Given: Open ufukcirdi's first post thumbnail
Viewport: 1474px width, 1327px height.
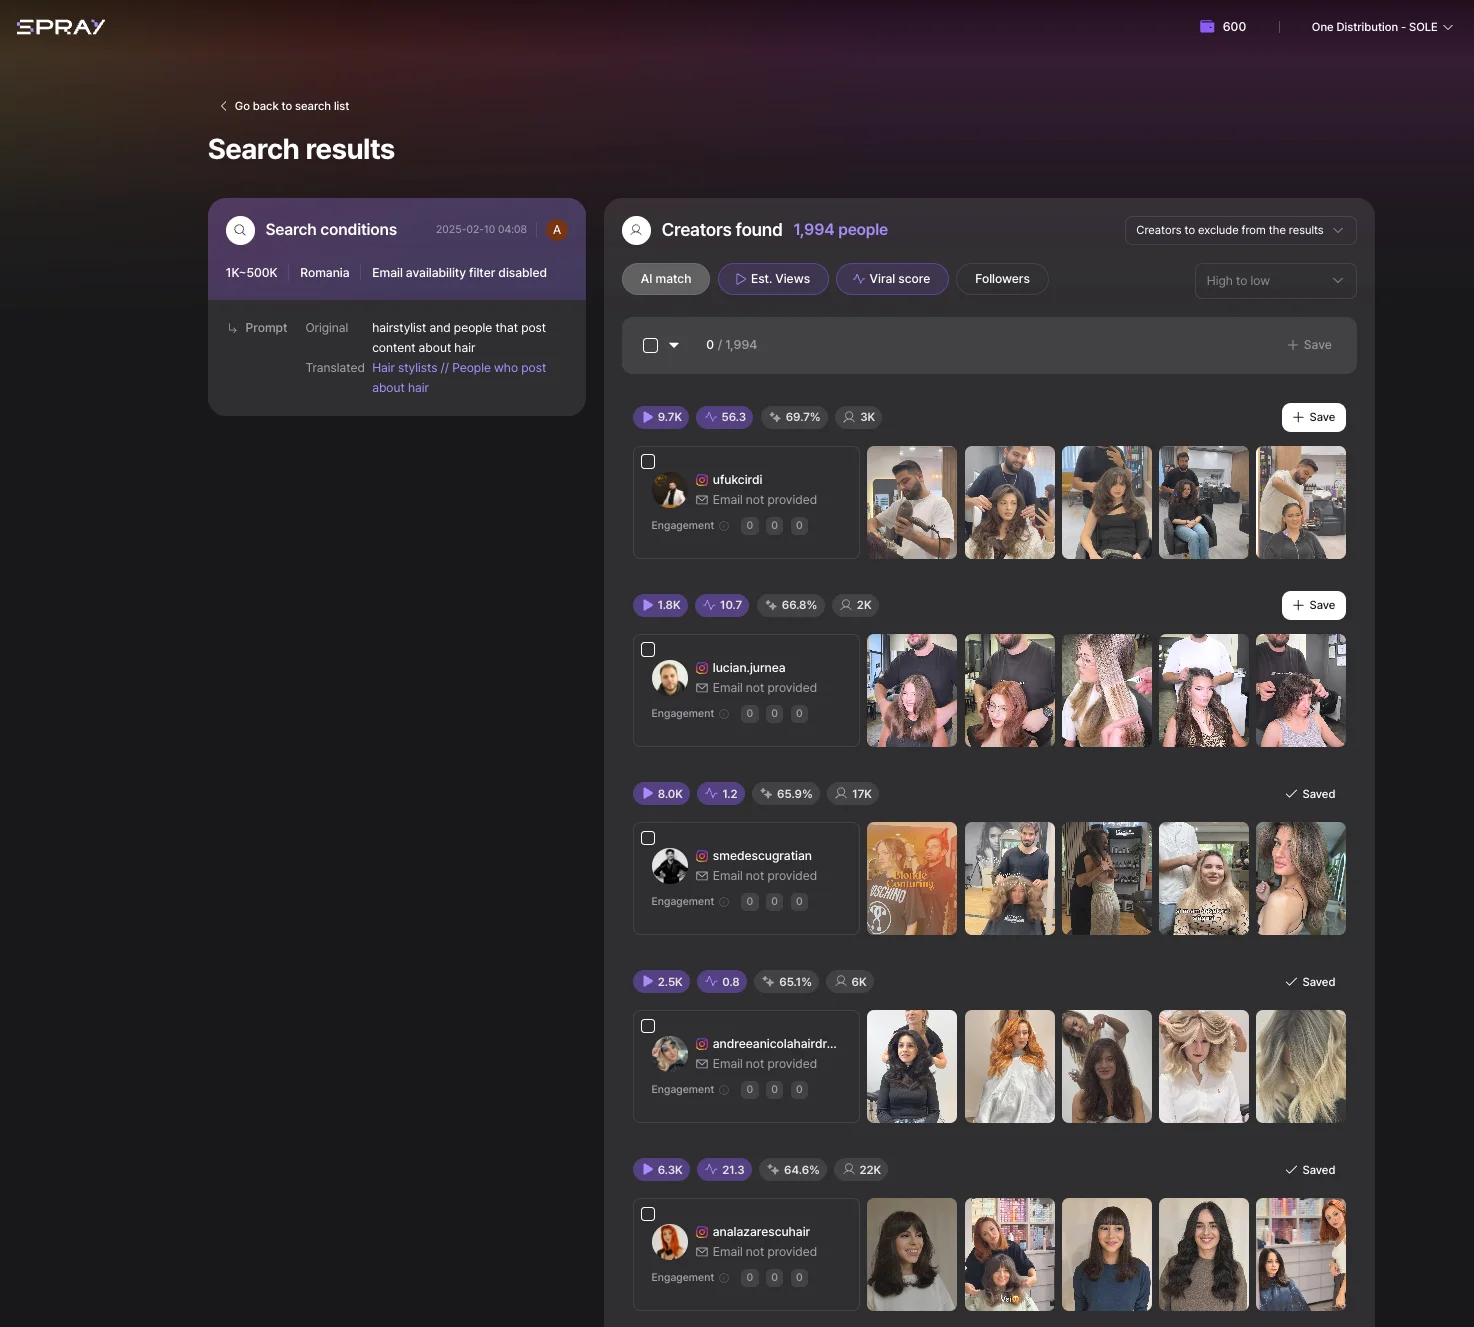Looking at the screenshot, I should tap(912, 502).
